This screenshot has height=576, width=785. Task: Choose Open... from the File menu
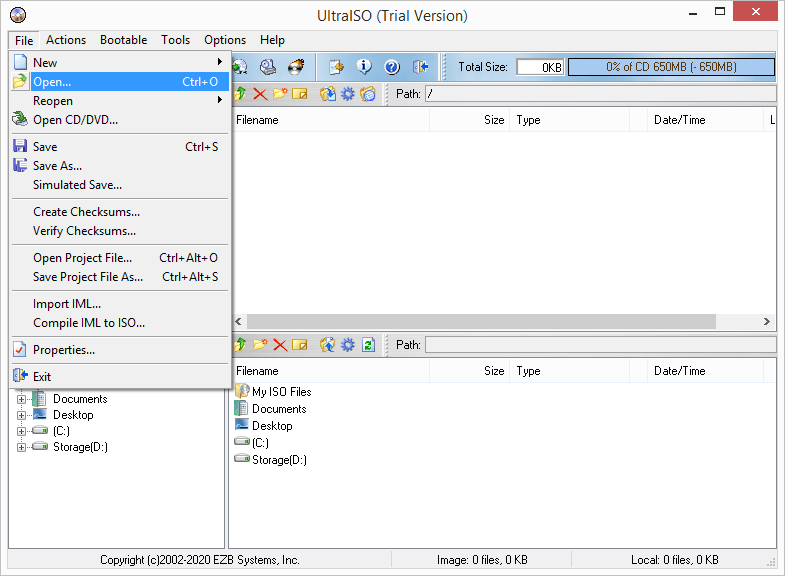coord(120,82)
